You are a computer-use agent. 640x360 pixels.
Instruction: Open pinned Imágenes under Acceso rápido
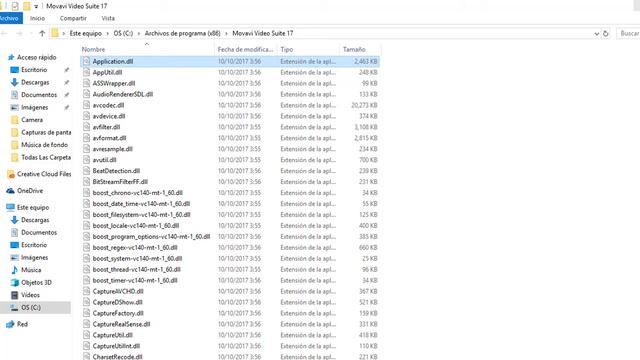coord(34,107)
